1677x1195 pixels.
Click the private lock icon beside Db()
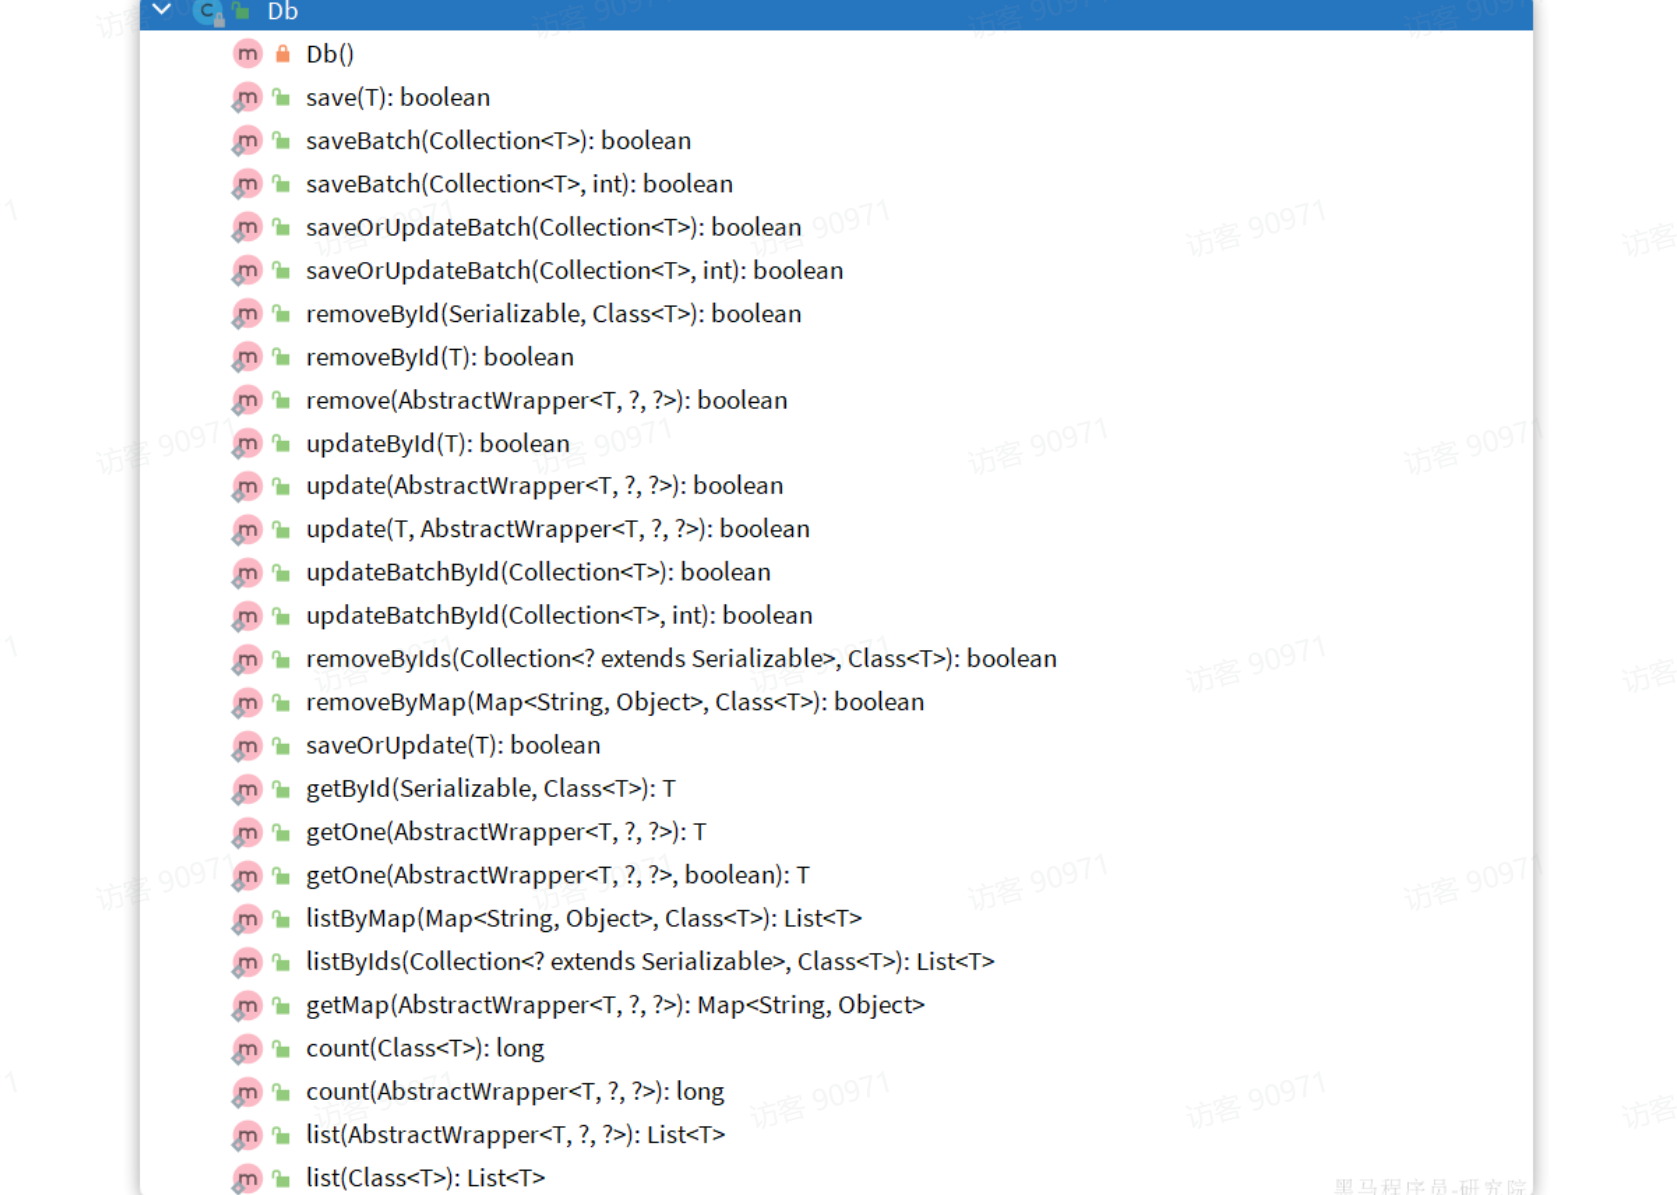click(283, 54)
